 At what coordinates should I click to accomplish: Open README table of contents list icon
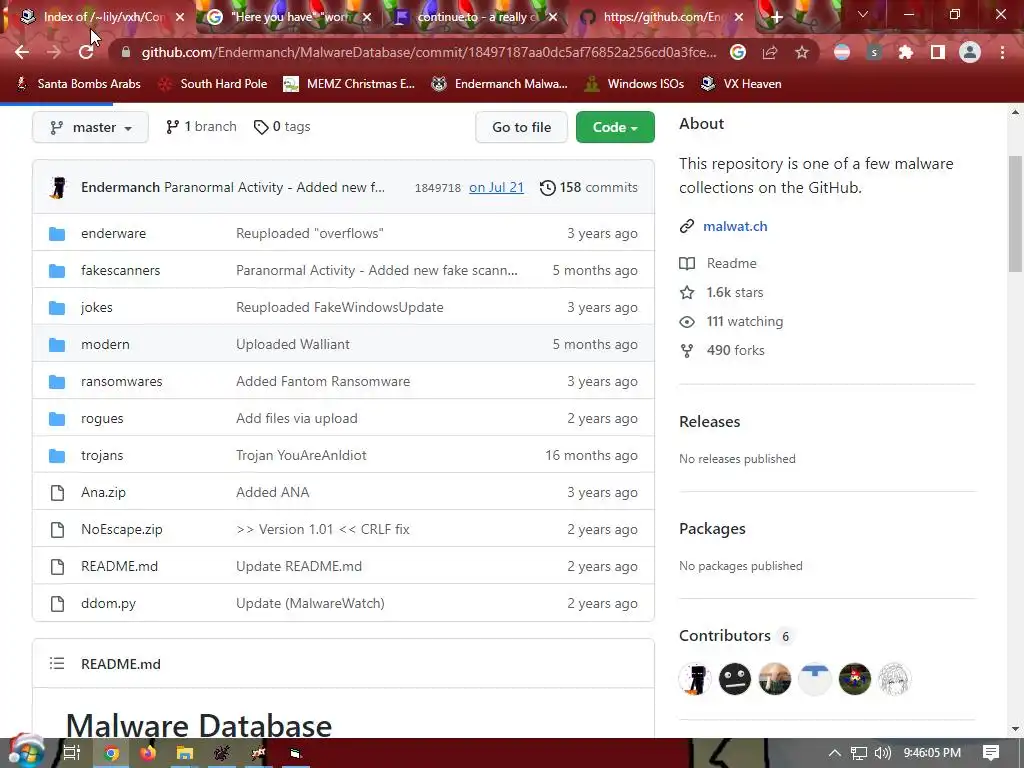coord(57,664)
